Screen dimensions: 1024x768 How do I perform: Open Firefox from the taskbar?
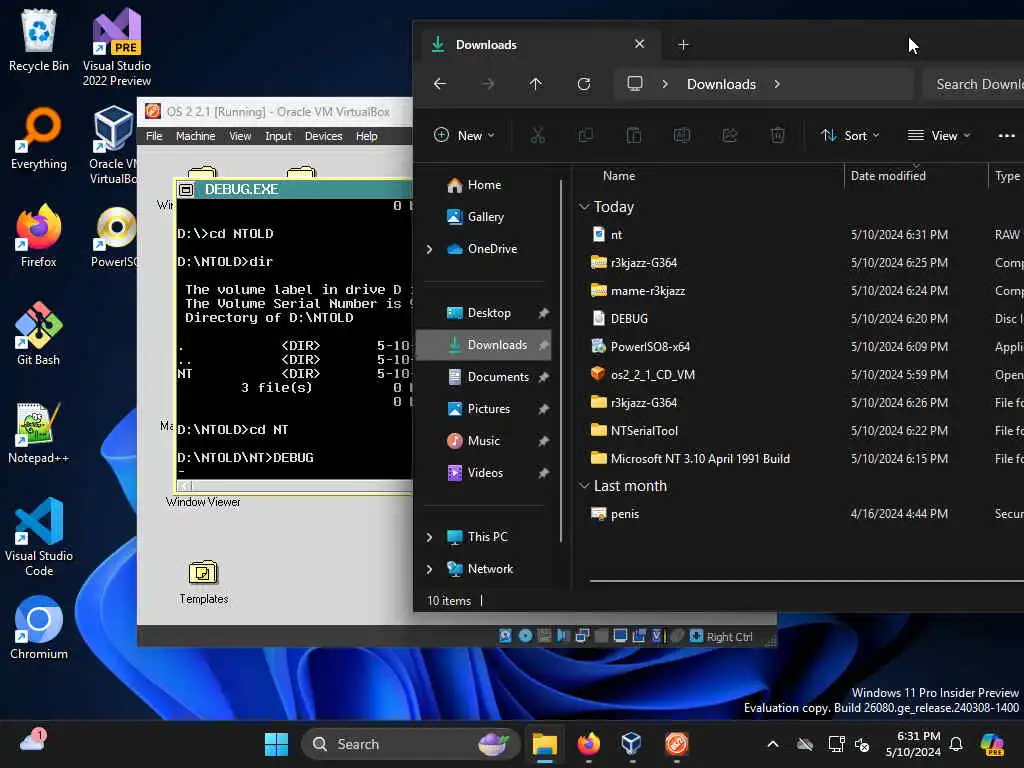(x=588, y=744)
